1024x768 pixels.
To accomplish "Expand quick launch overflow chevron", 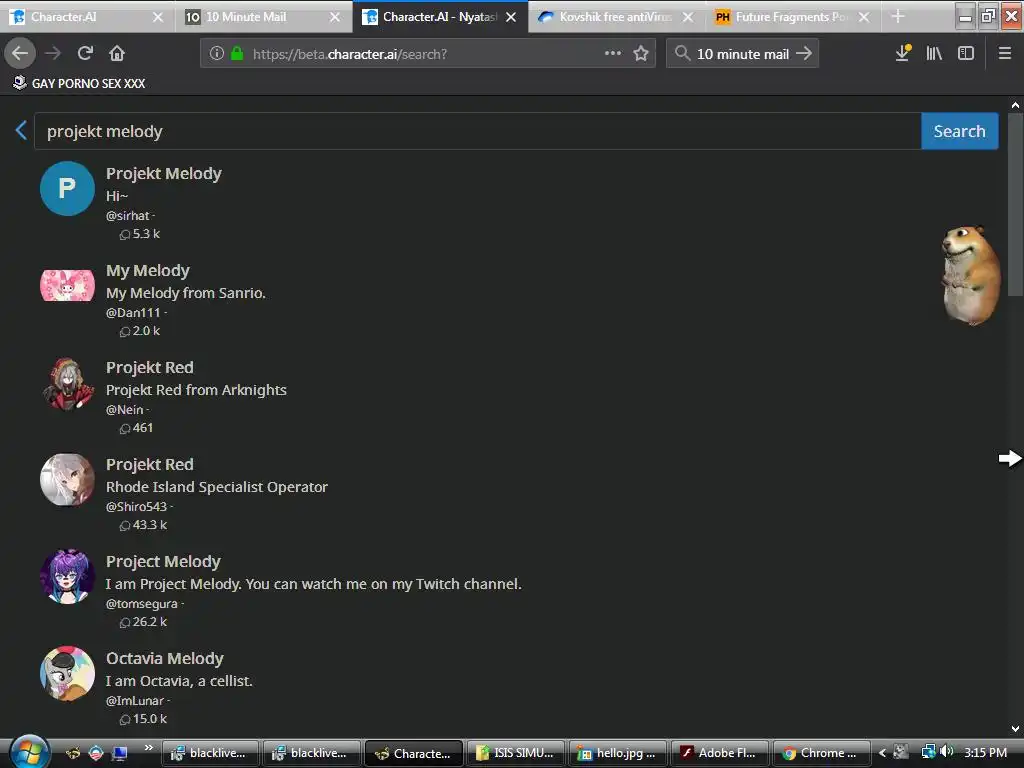I will (x=149, y=748).
